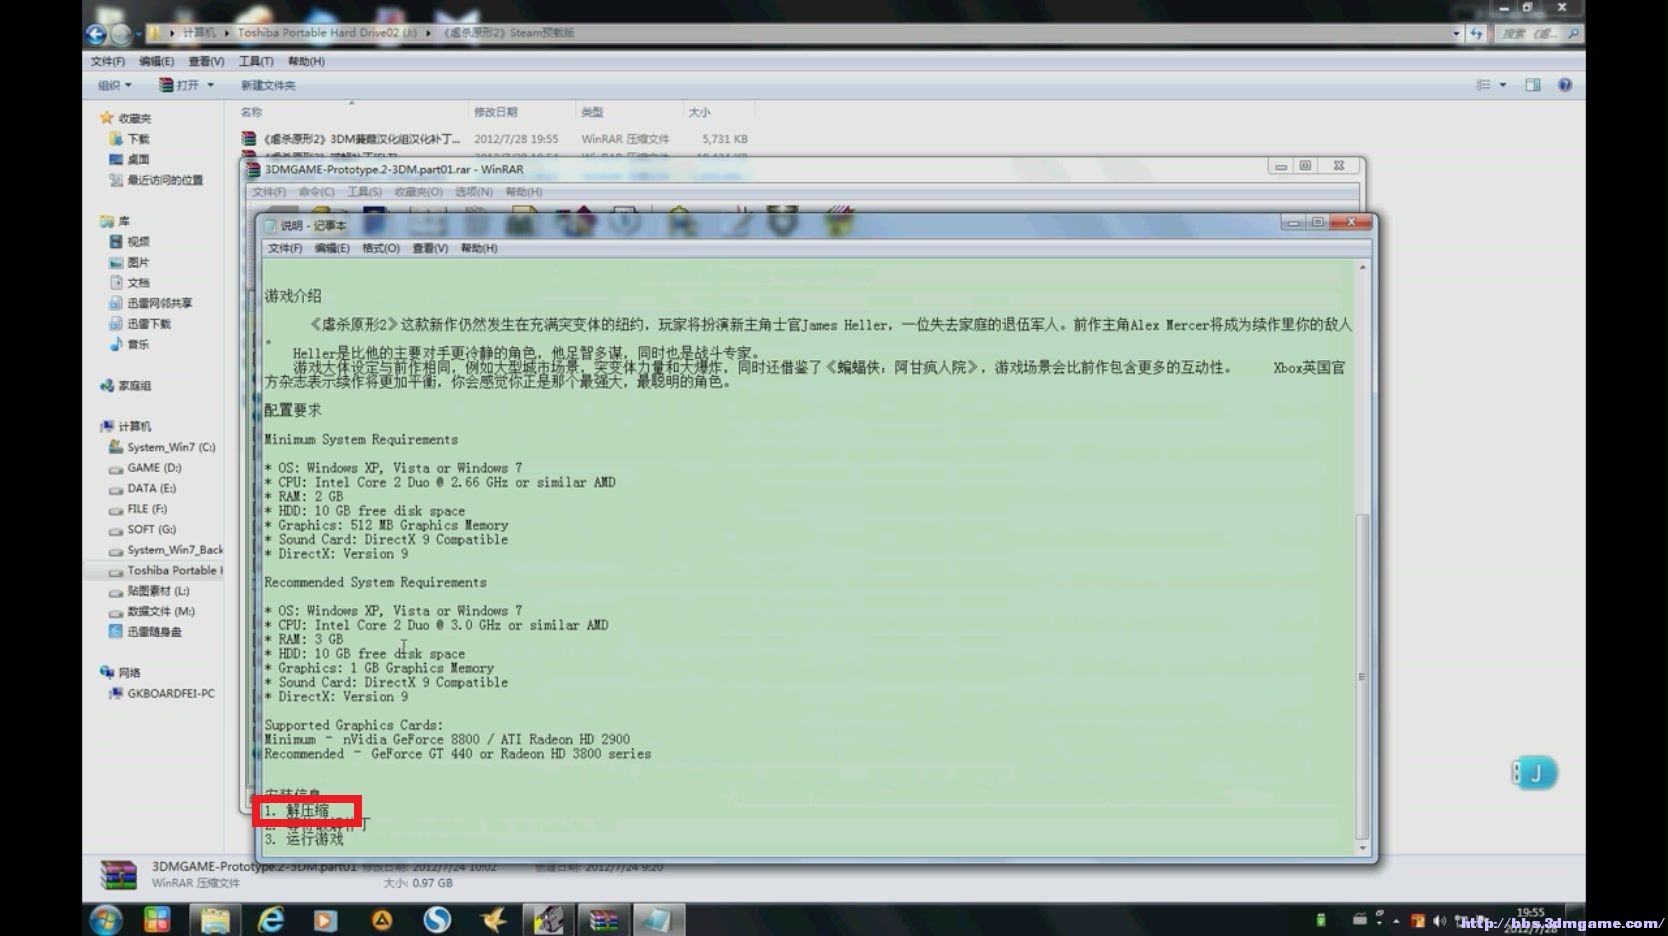Open WinRAR 命令(C) menu
Viewport: 1668px width, 936px height.
click(316, 191)
